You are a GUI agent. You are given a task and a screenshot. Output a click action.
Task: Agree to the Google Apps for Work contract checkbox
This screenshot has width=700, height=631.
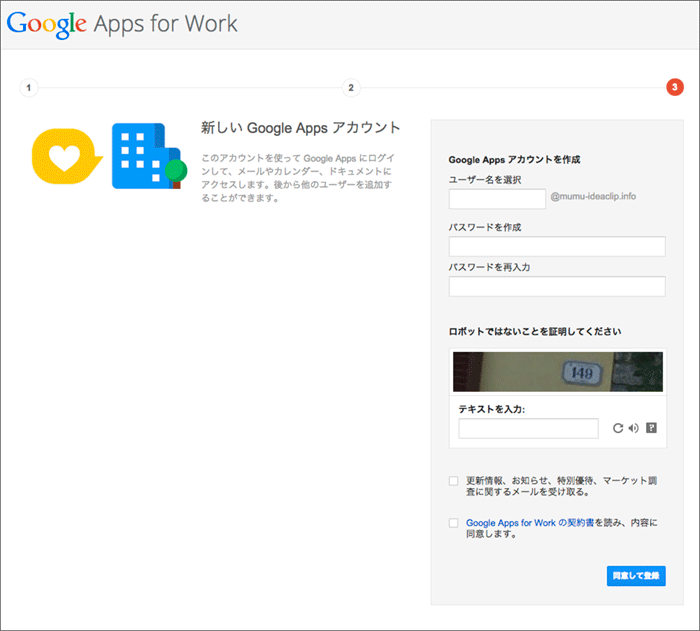[x=454, y=523]
